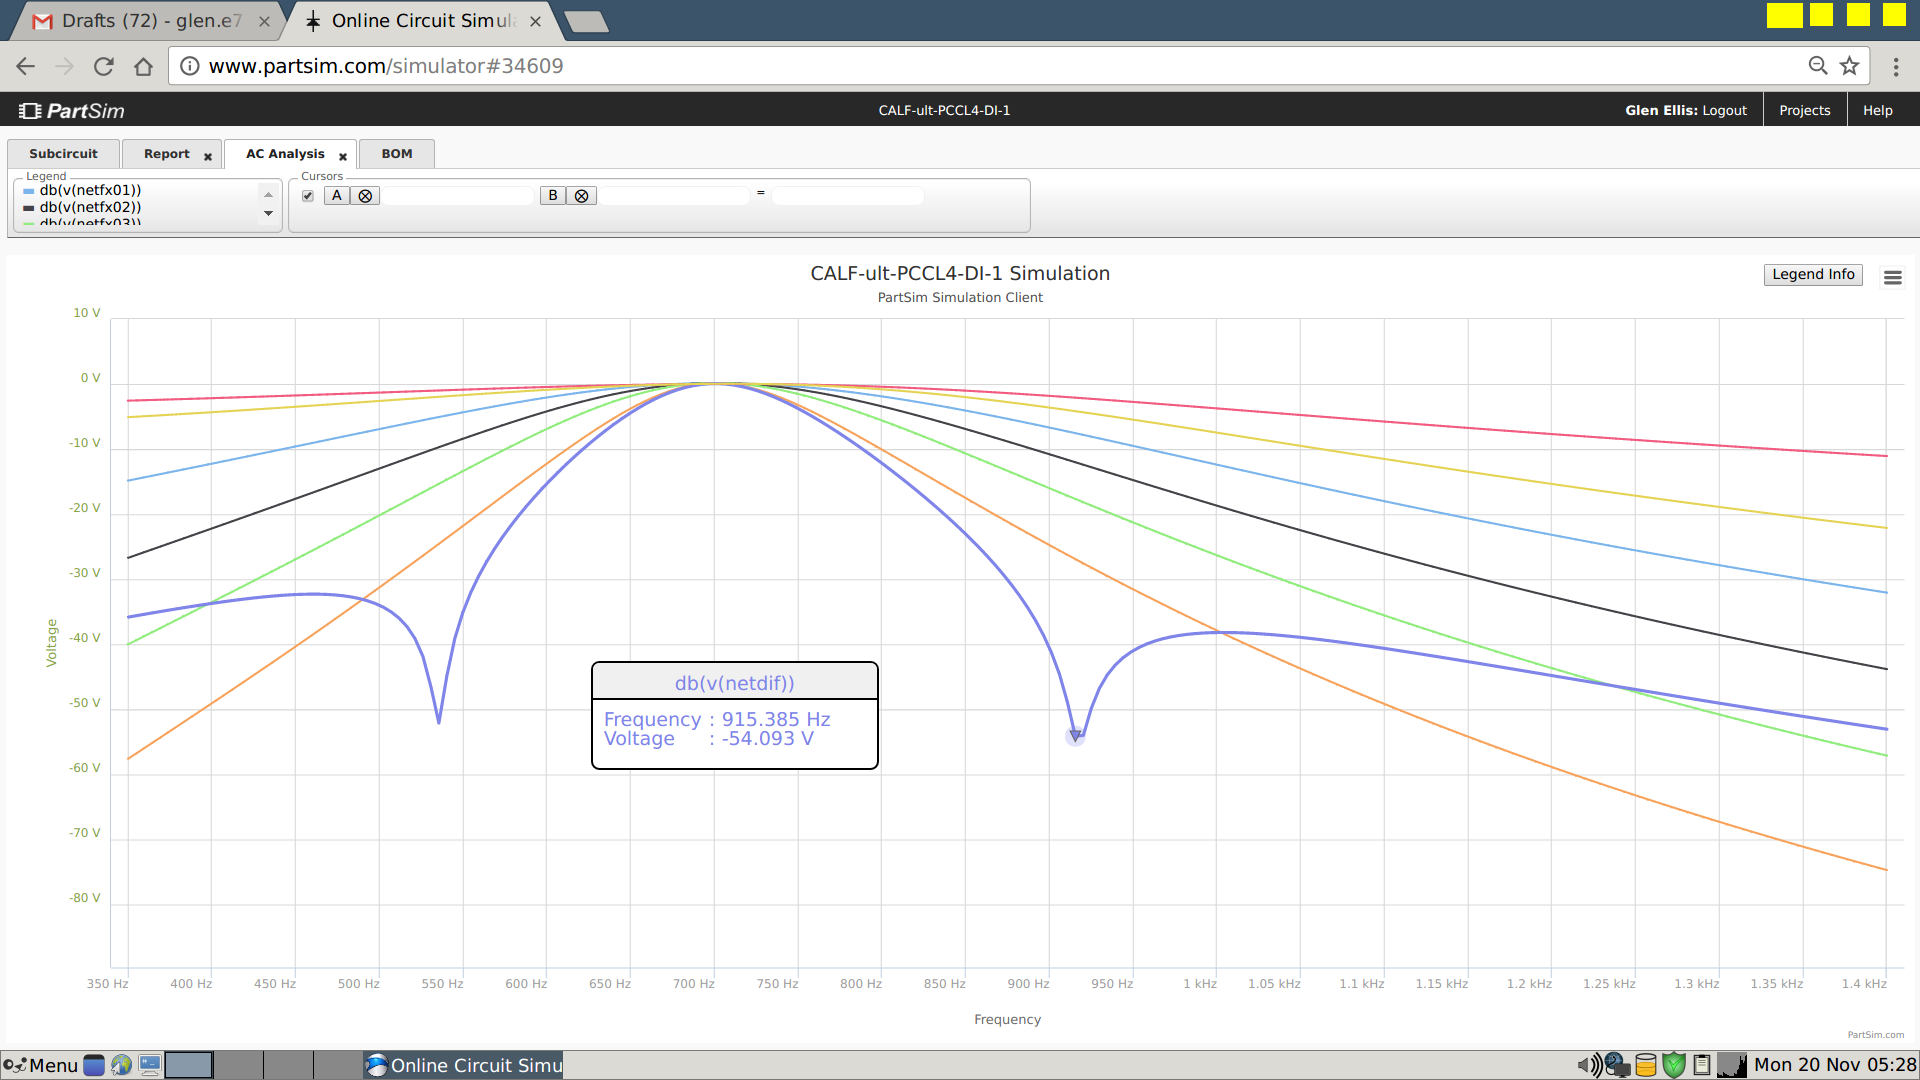This screenshot has width=1920, height=1080.
Task: Select db(v(netfx02)) legend entry
Action: (x=90, y=207)
